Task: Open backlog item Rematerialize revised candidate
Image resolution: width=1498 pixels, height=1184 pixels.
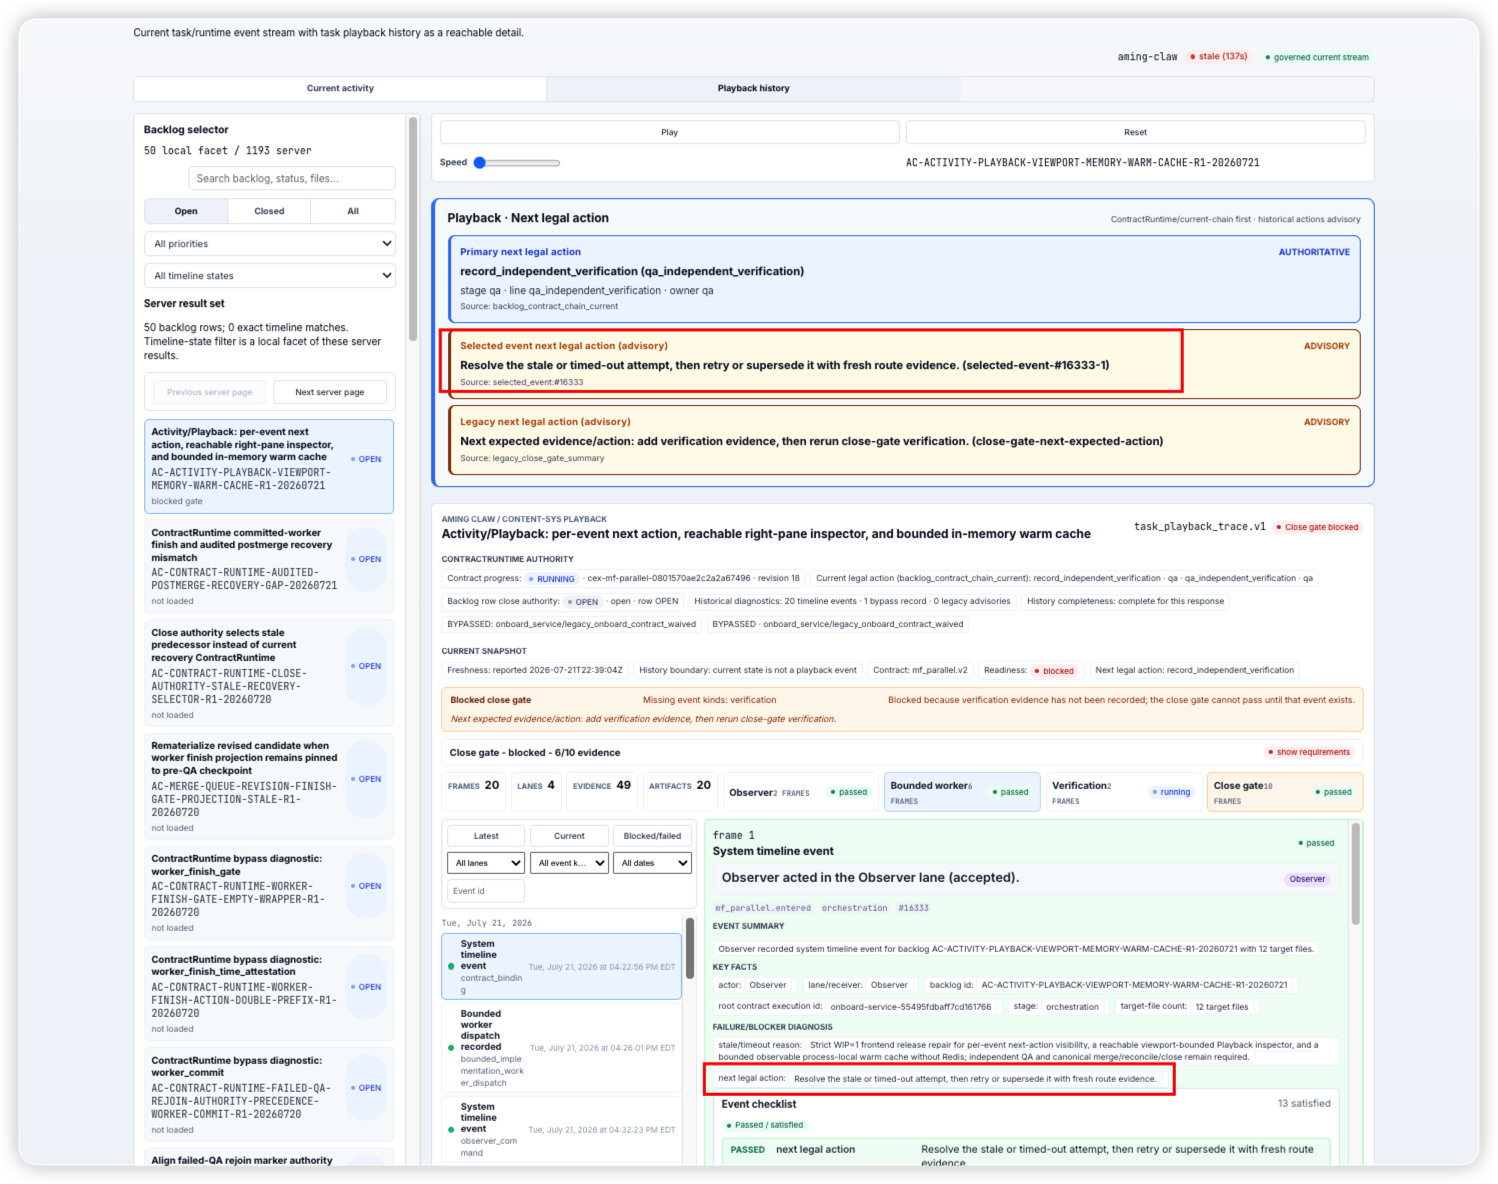Action: 269,786
